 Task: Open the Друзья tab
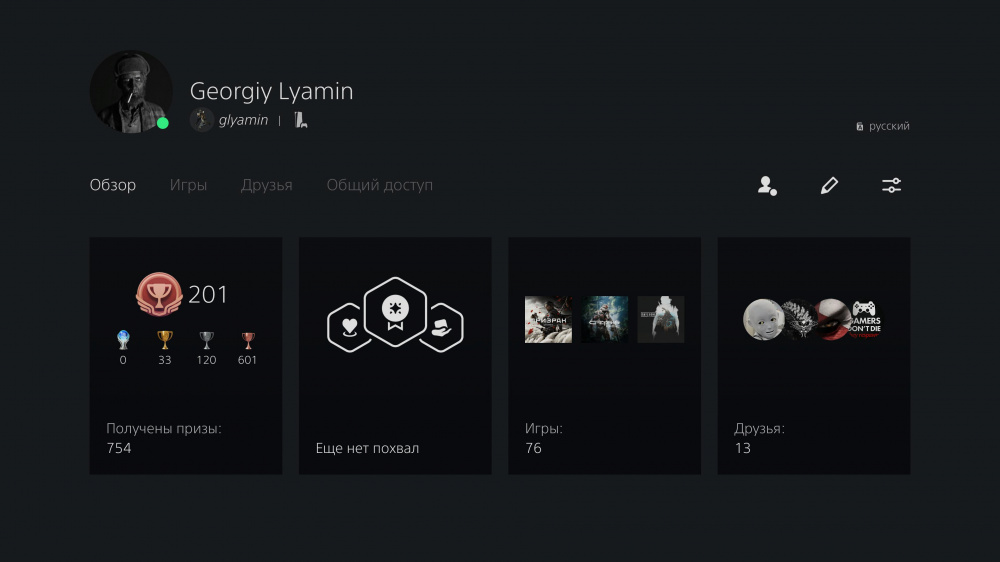click(x=267, y=185)
